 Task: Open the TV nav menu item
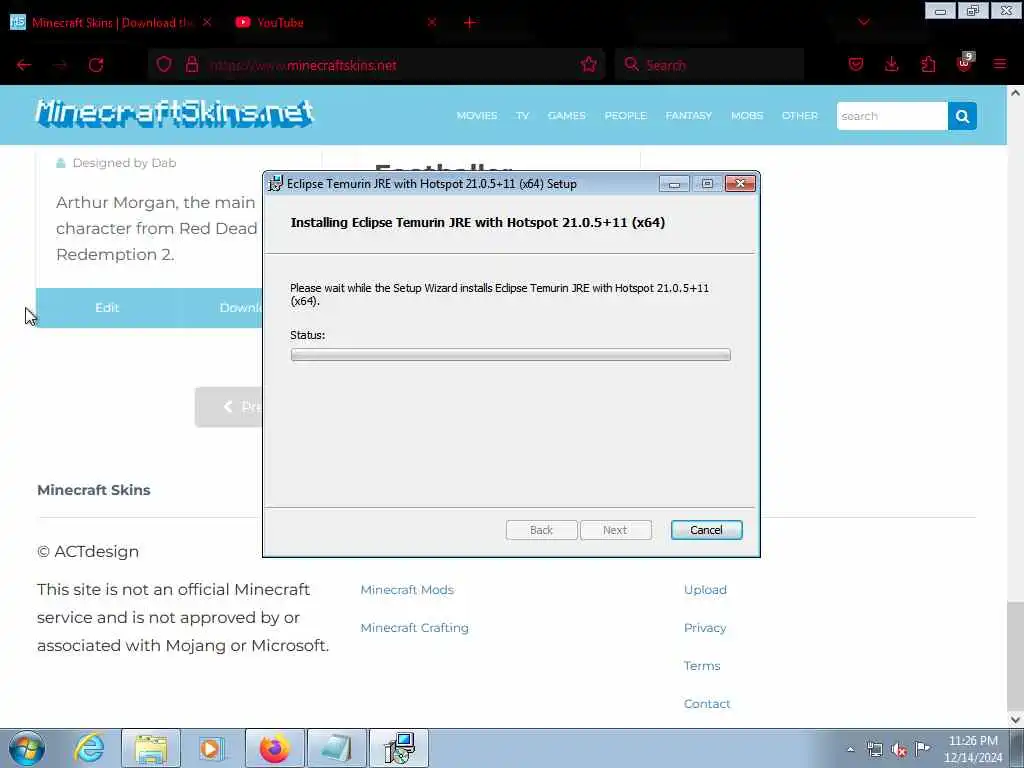click(x=522, y=116)
